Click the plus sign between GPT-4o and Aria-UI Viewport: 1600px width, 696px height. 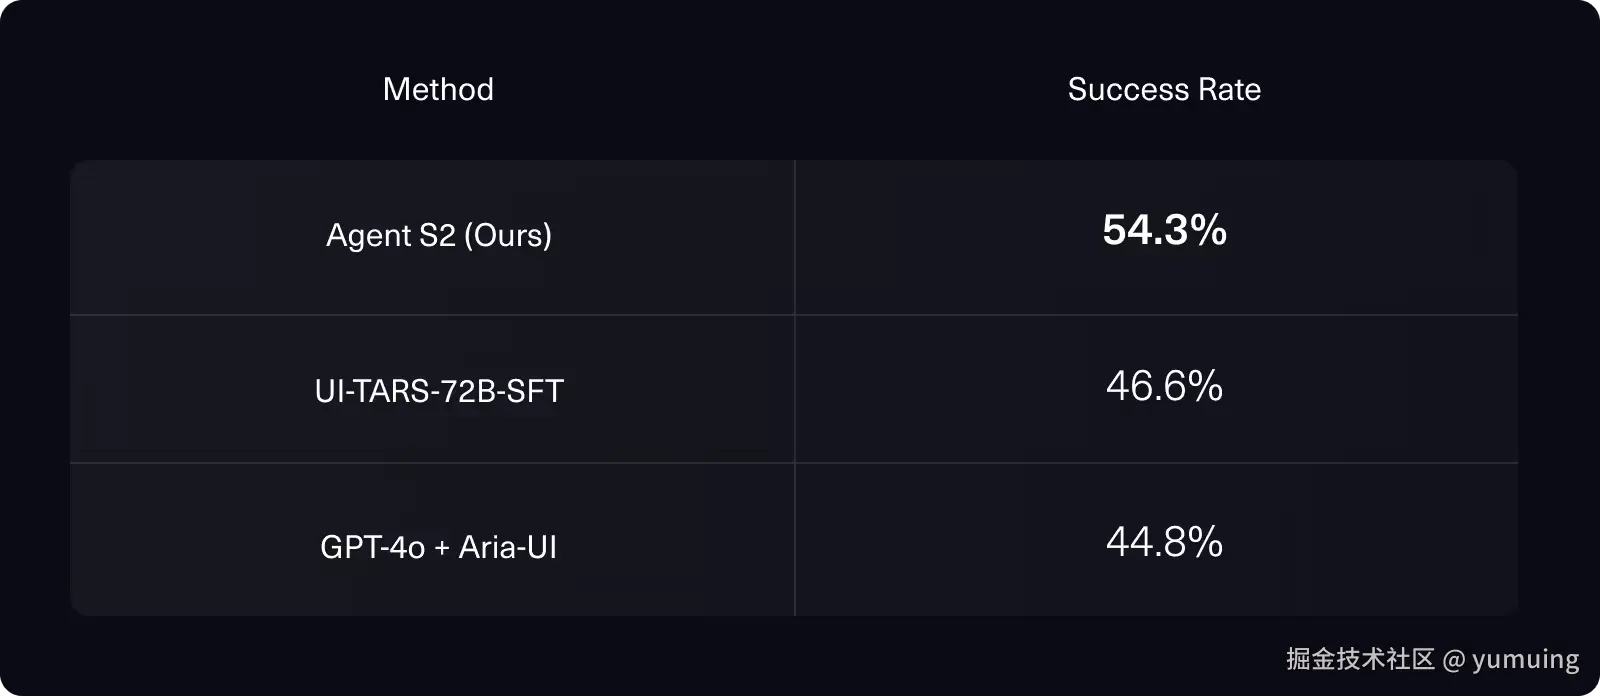pyautogui.click(x=442, y=548)
